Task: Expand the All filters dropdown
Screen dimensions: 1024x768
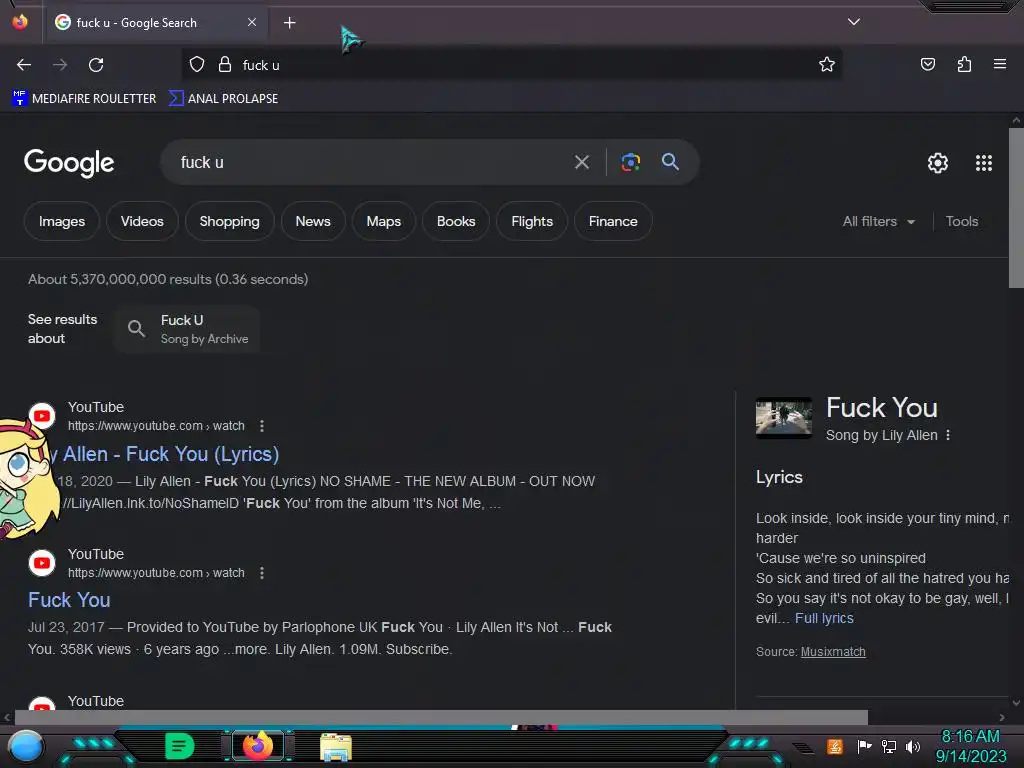Action: click(x=878, y=221)
